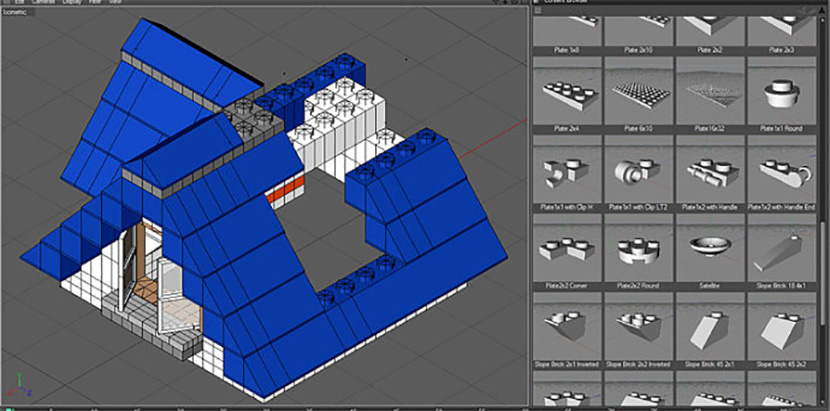
Task: Select the Plate 1x8 thumbnail
Action: coord(567,31)
